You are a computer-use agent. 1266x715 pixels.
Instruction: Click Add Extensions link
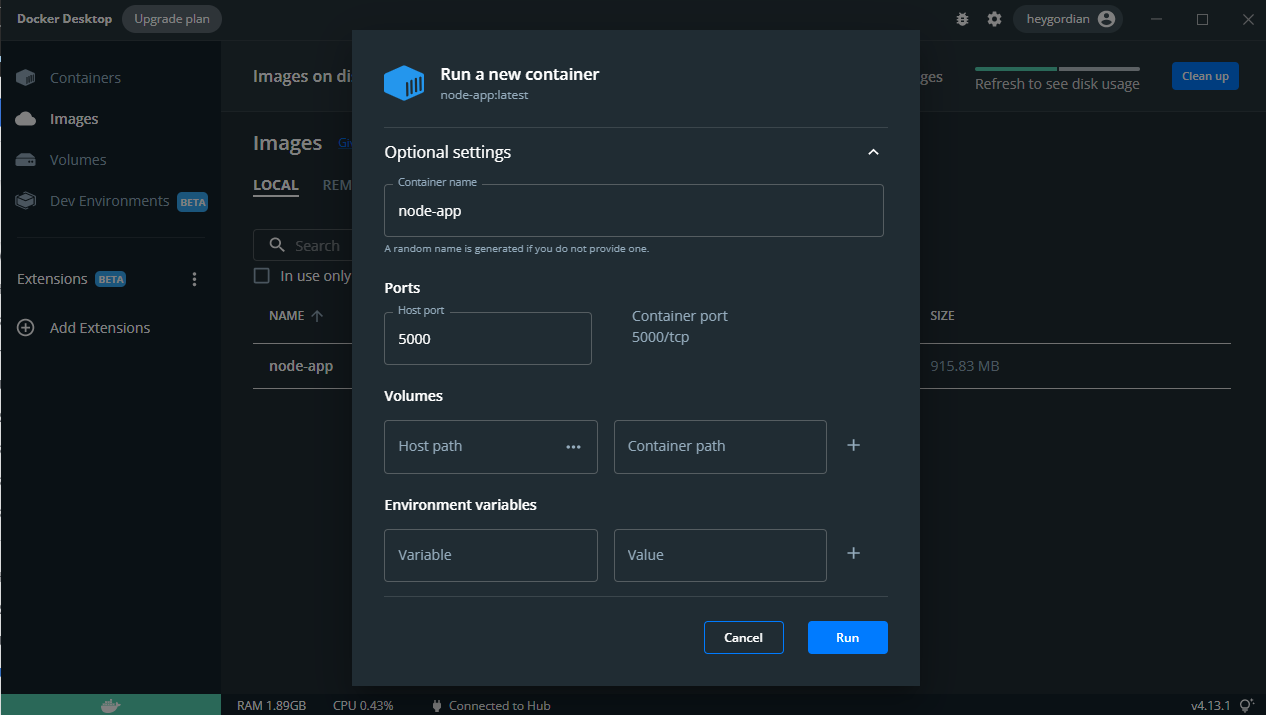100,328
